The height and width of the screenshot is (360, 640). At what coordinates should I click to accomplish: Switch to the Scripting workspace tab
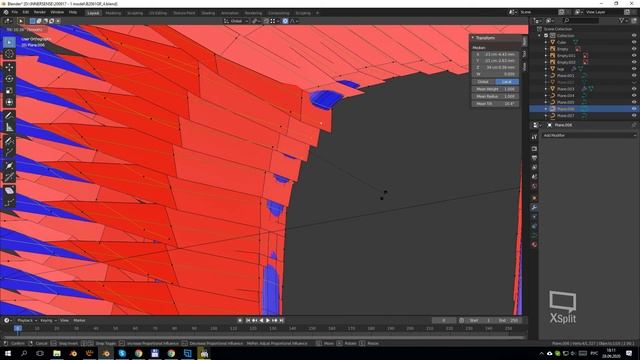pos(303,13)
